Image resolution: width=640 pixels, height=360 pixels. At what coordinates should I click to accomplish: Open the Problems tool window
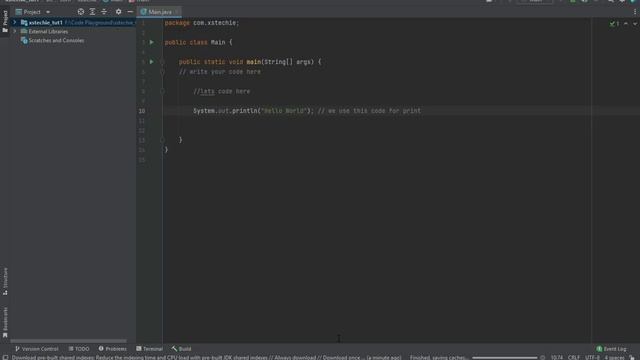click(112, 349)
